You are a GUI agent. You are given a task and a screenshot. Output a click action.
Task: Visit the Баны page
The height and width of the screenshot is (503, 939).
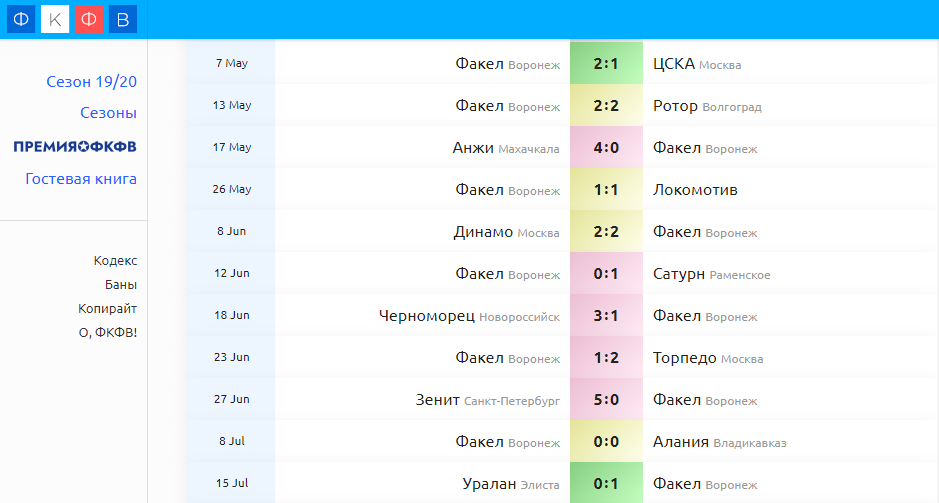[x=120, y=284]
